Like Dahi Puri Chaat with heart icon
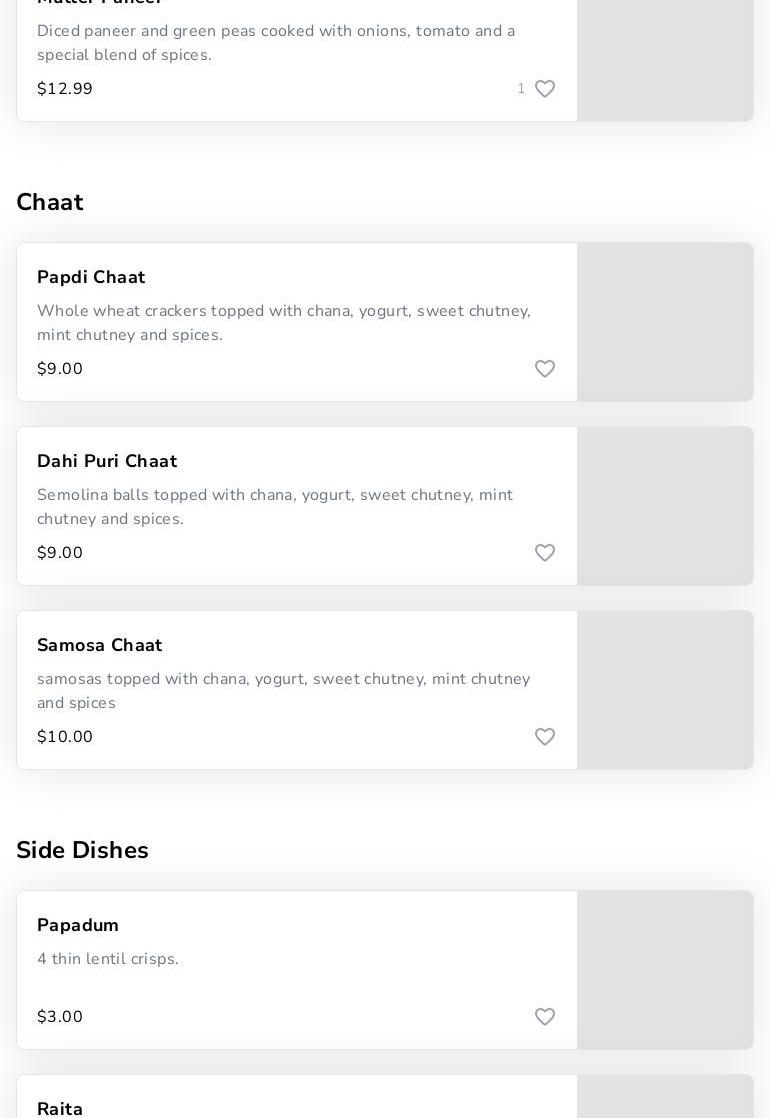 point(545,553)
